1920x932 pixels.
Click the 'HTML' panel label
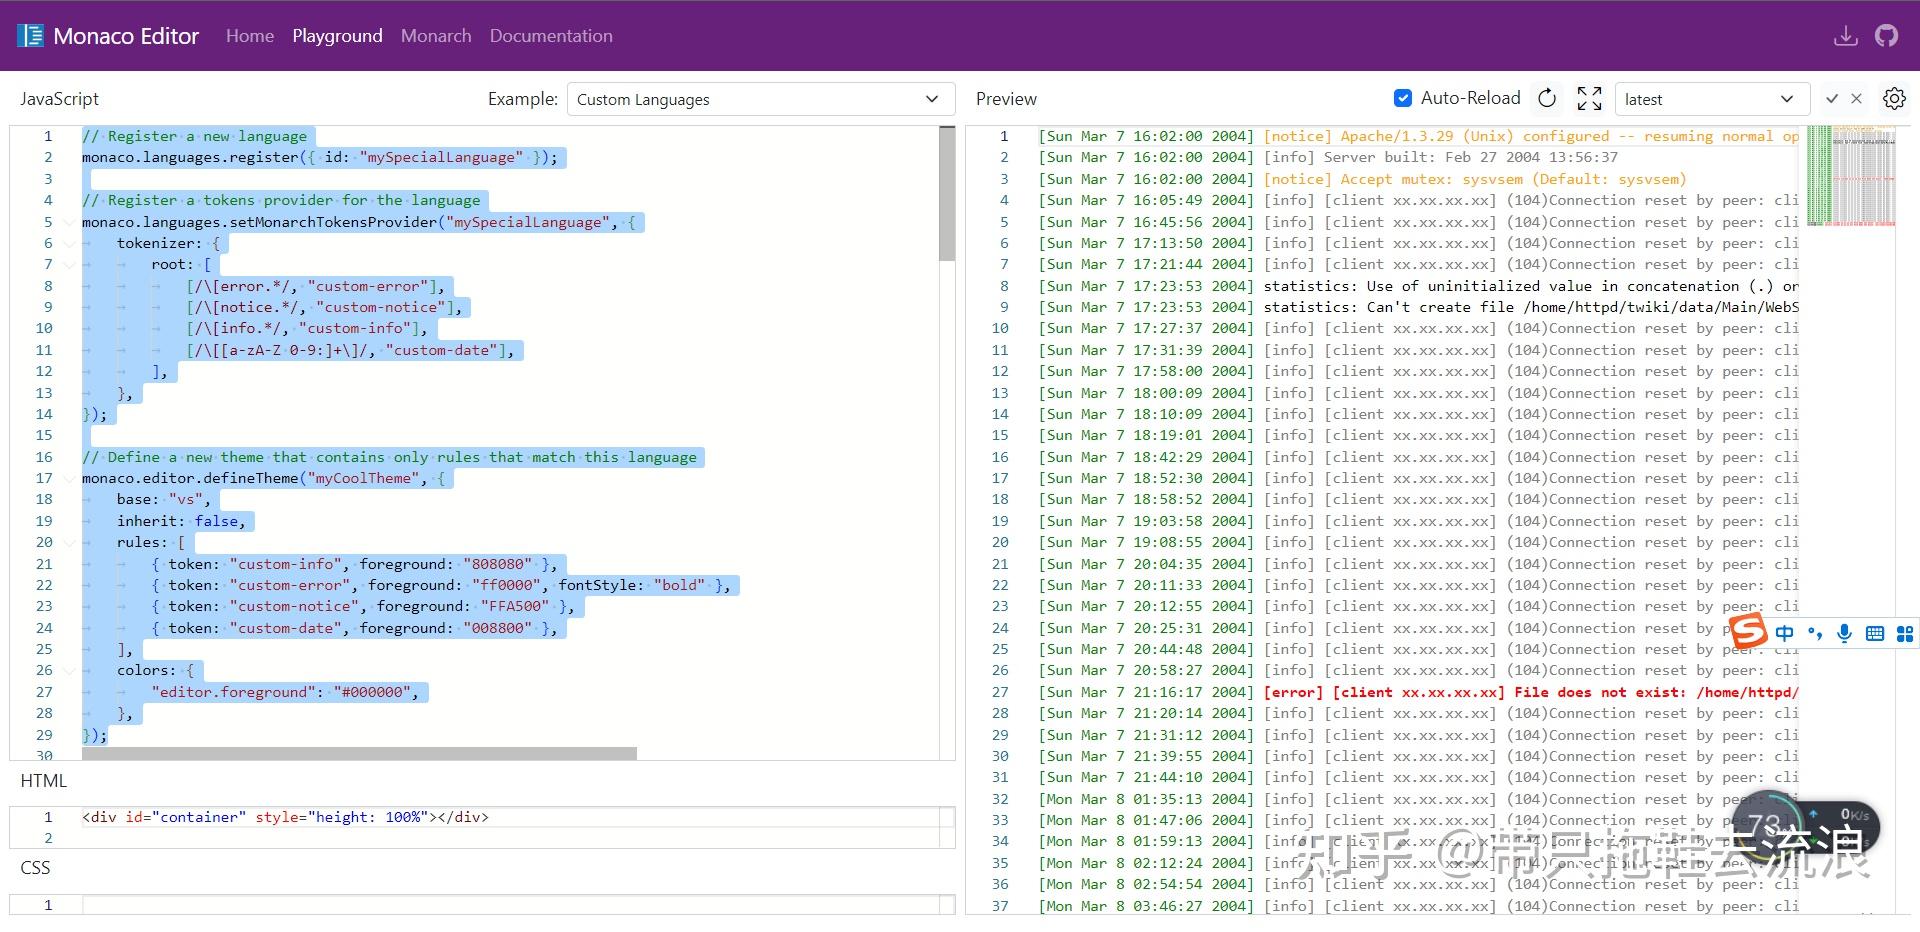click(43, 781)
